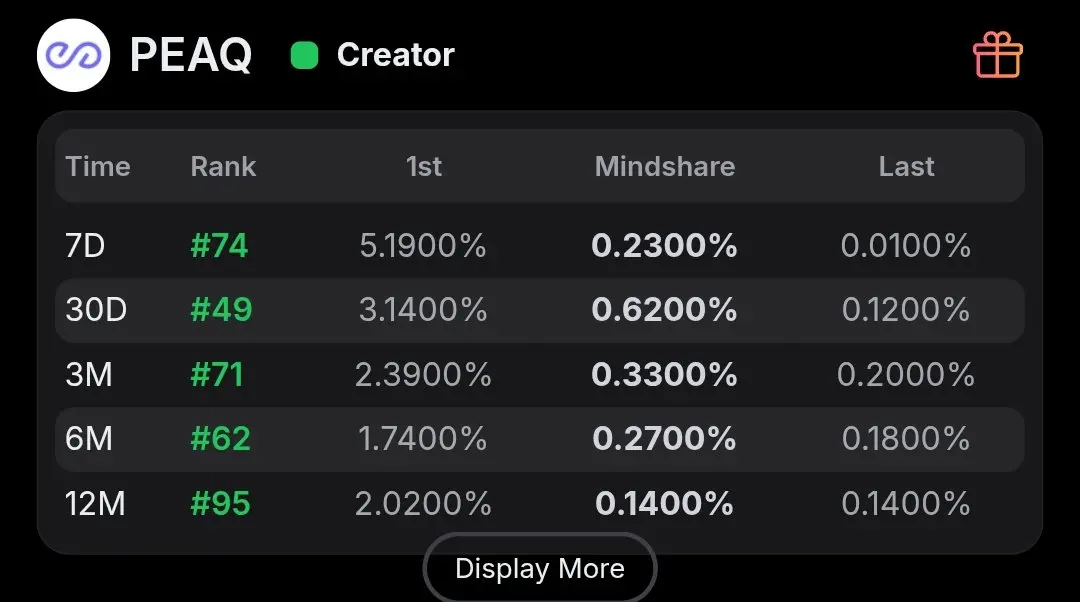The width and height of the screenshot is (1080, 602).
Task: Expand table with Display More button
Action: tap(540, 569)
